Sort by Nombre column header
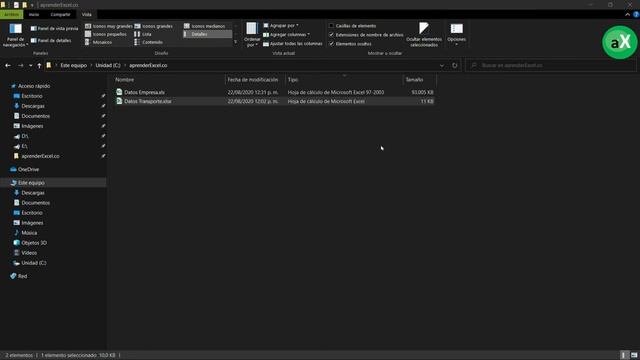640x360 pixels. click(169, 80)
